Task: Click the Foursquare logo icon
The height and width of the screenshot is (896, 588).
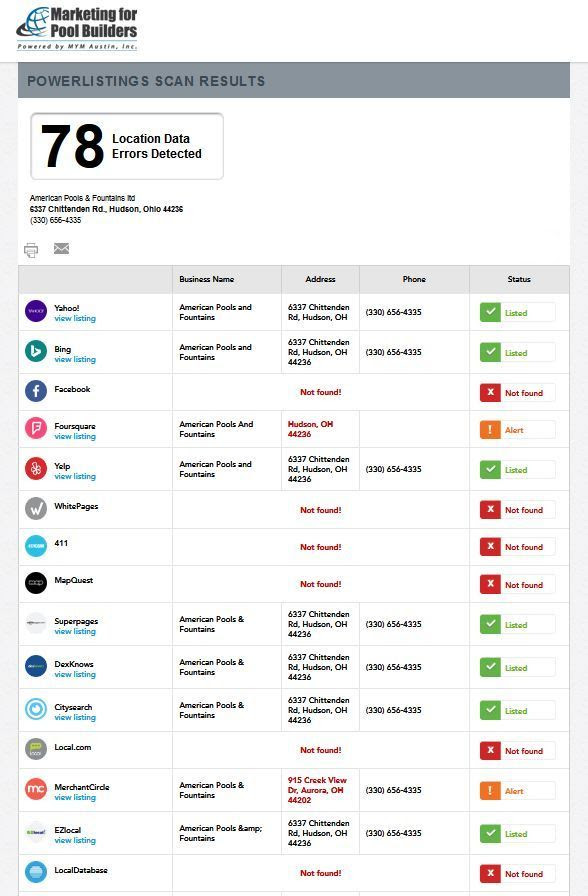Action: 36,428
